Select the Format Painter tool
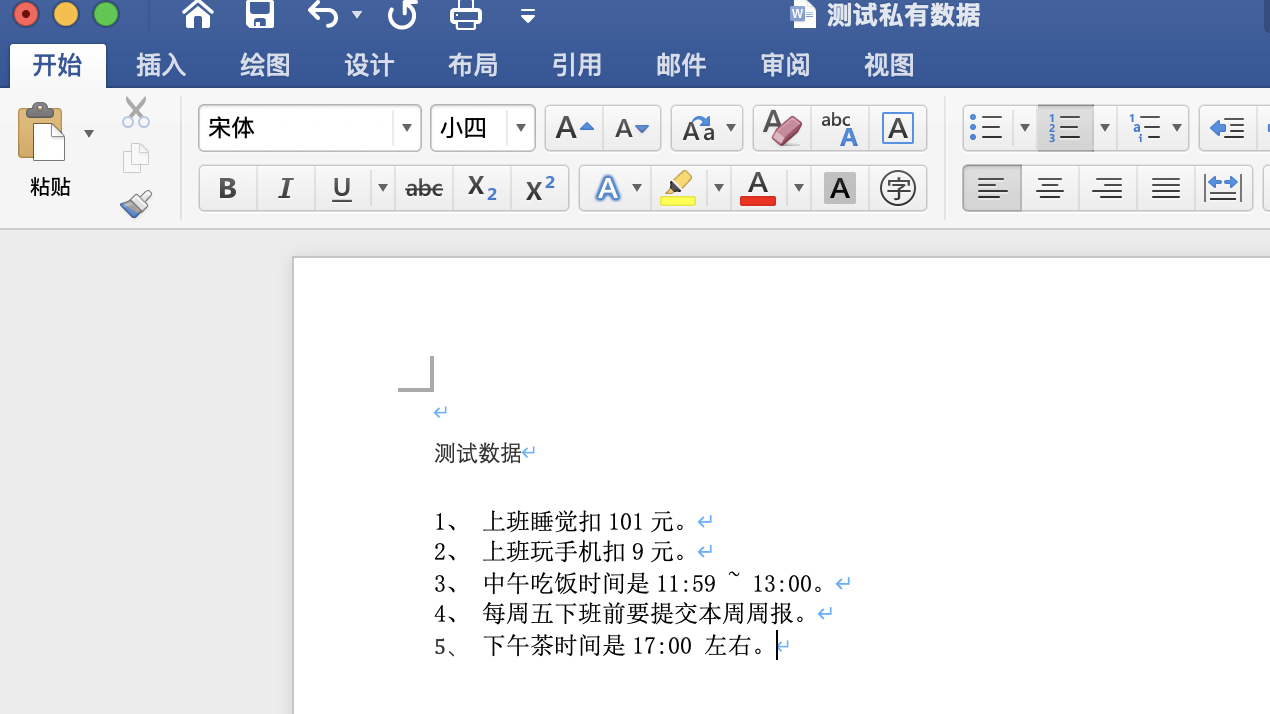The image size is (1270, 714). click(x=135, y=203)
